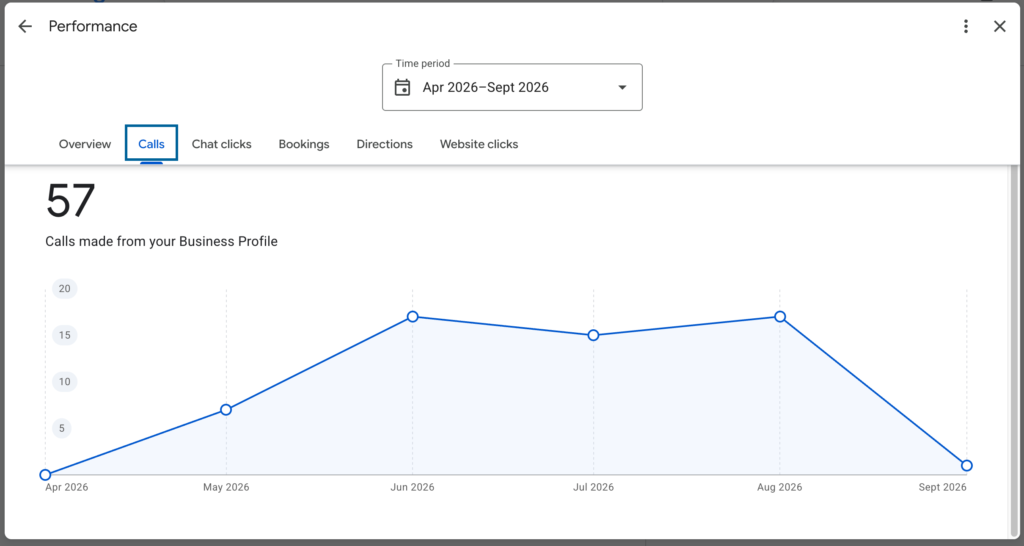
Task: Click the "May 2026" axis label
Action: [x=226, y=487]
